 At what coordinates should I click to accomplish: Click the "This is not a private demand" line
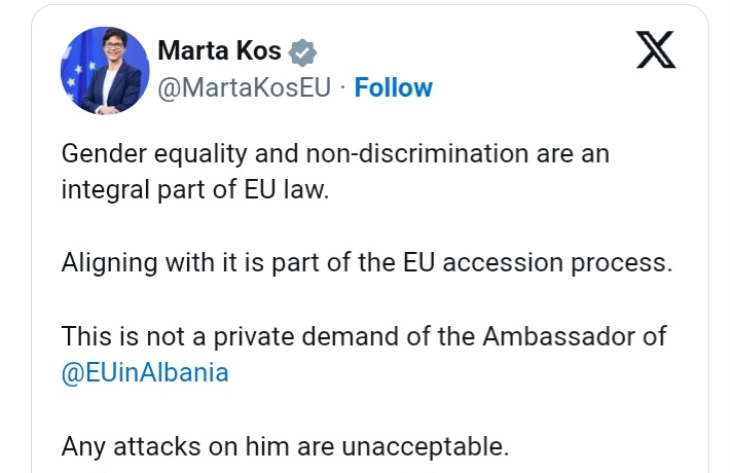pyautogui.click(x=363, y=336)
